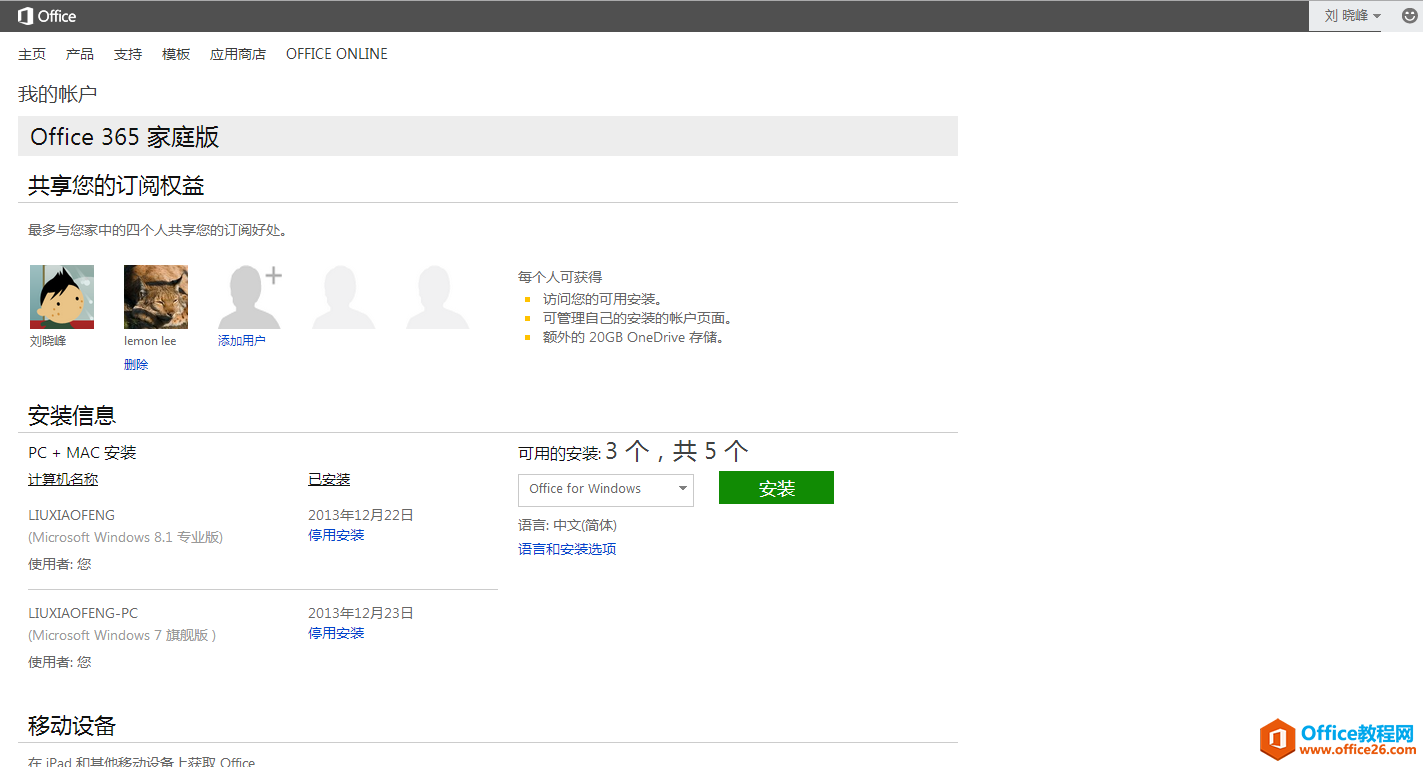
Task: Click lemon lee's cat avatar
Action: pyautogui.click(x=156, y=297)
